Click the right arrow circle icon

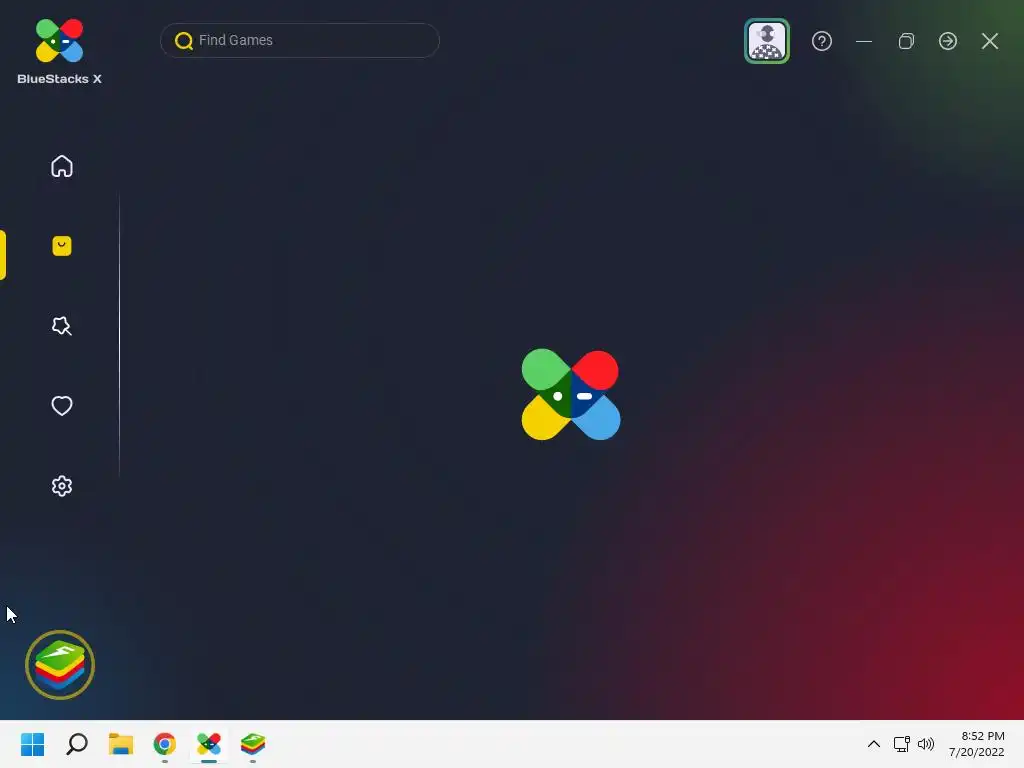[x=948, y=41]
